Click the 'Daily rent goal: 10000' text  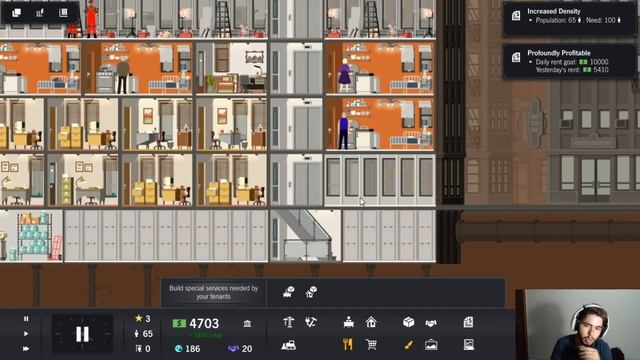569,62
